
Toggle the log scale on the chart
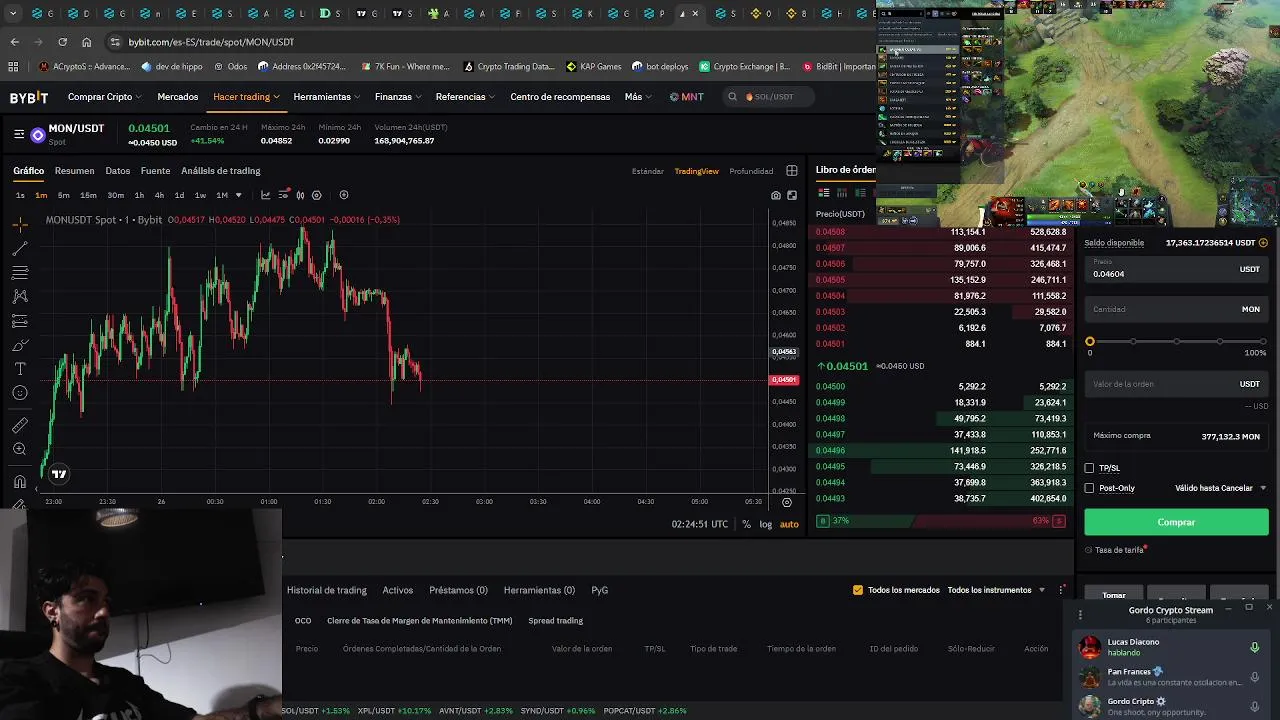[x=765, y=524]
